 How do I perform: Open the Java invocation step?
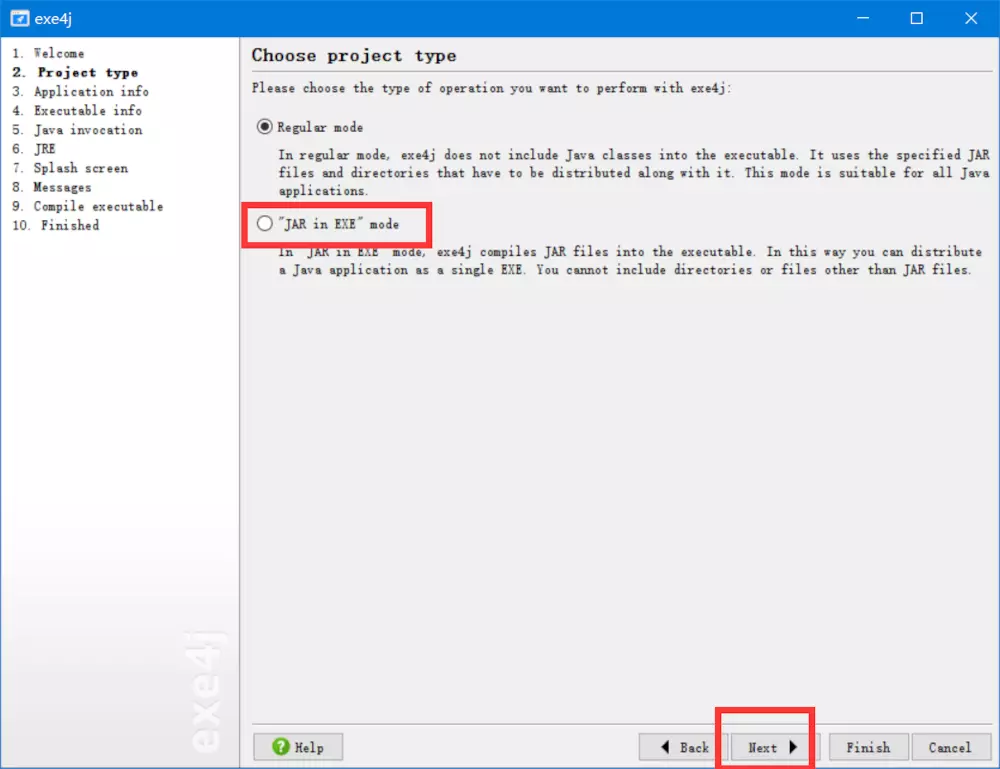87,129
